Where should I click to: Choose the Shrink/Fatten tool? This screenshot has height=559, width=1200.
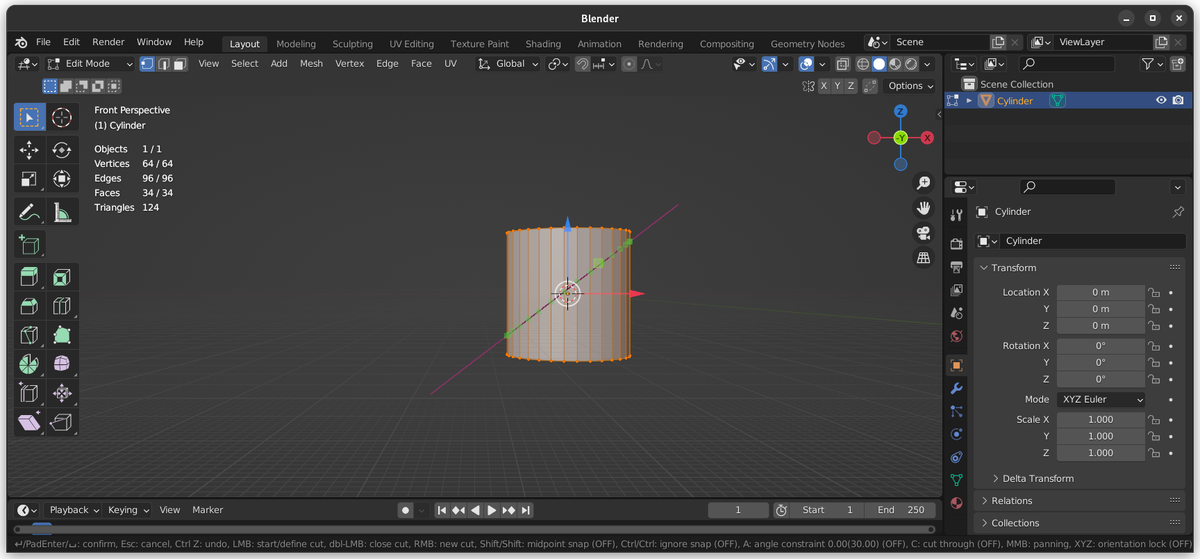[62, 393]
